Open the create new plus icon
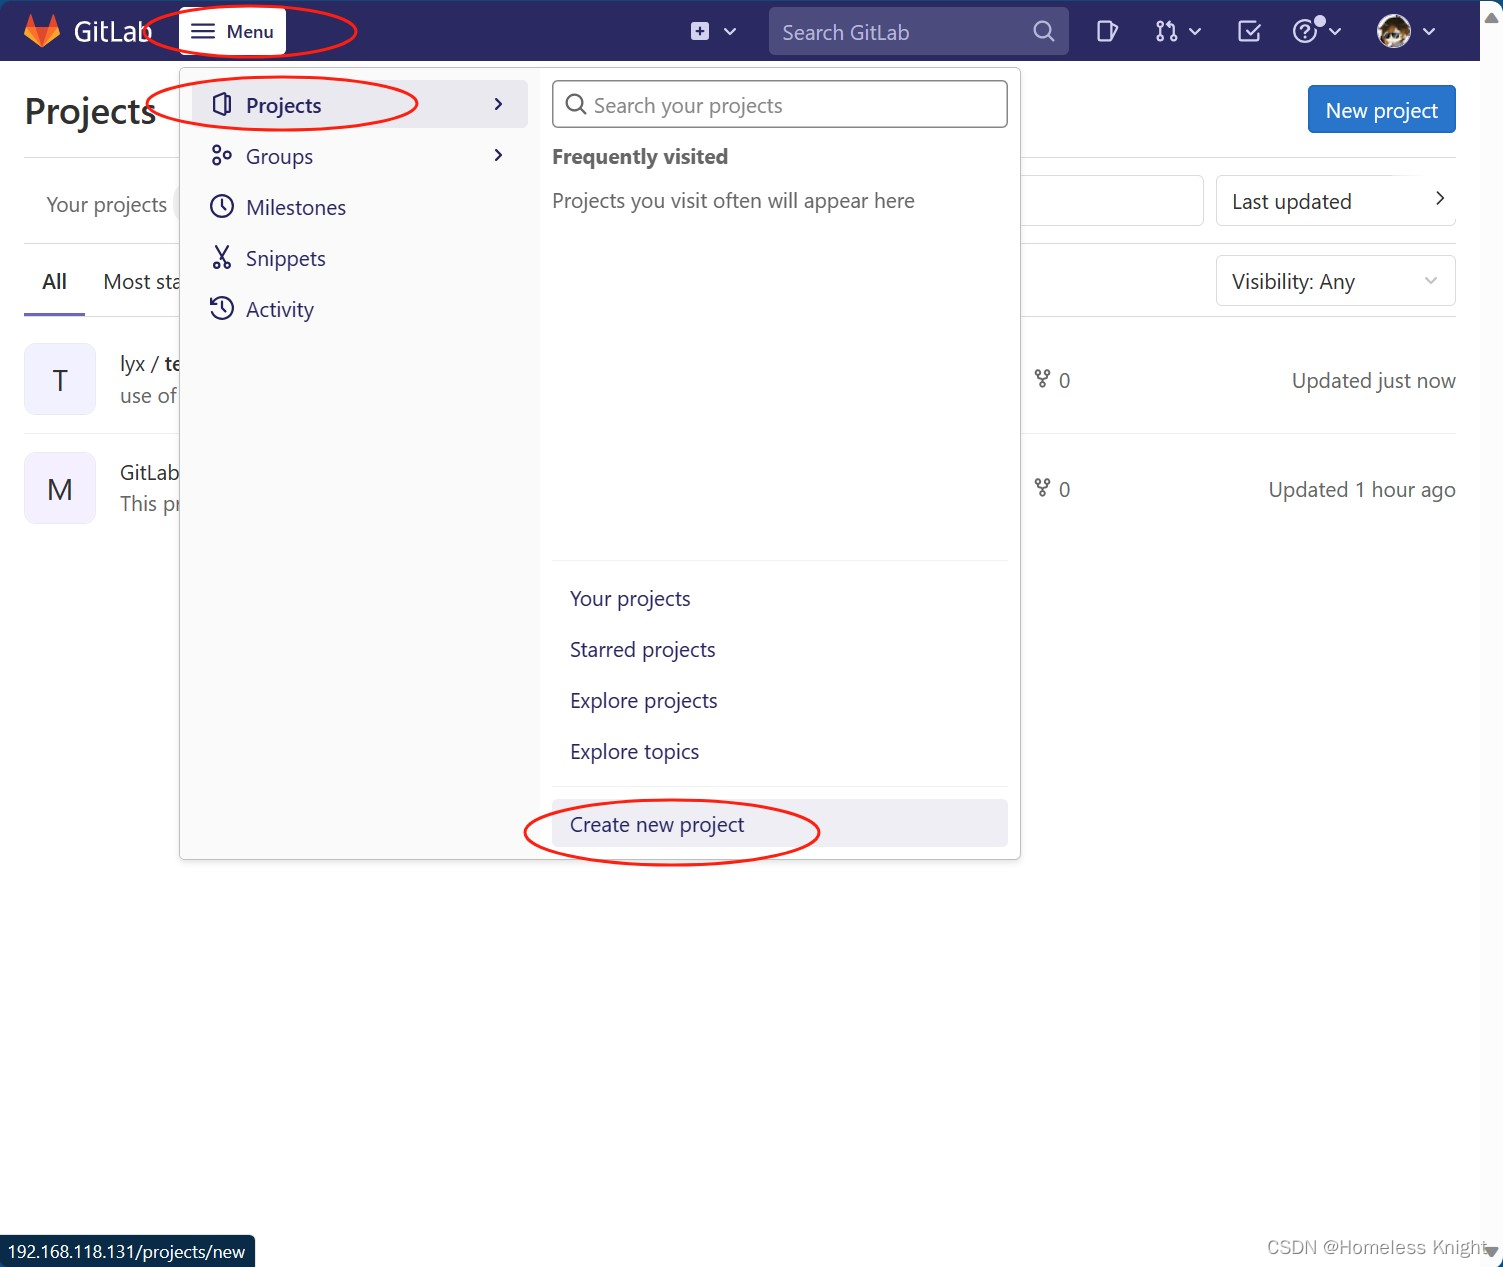Viewport: 1503px width, 1267px height. [700, 31]
